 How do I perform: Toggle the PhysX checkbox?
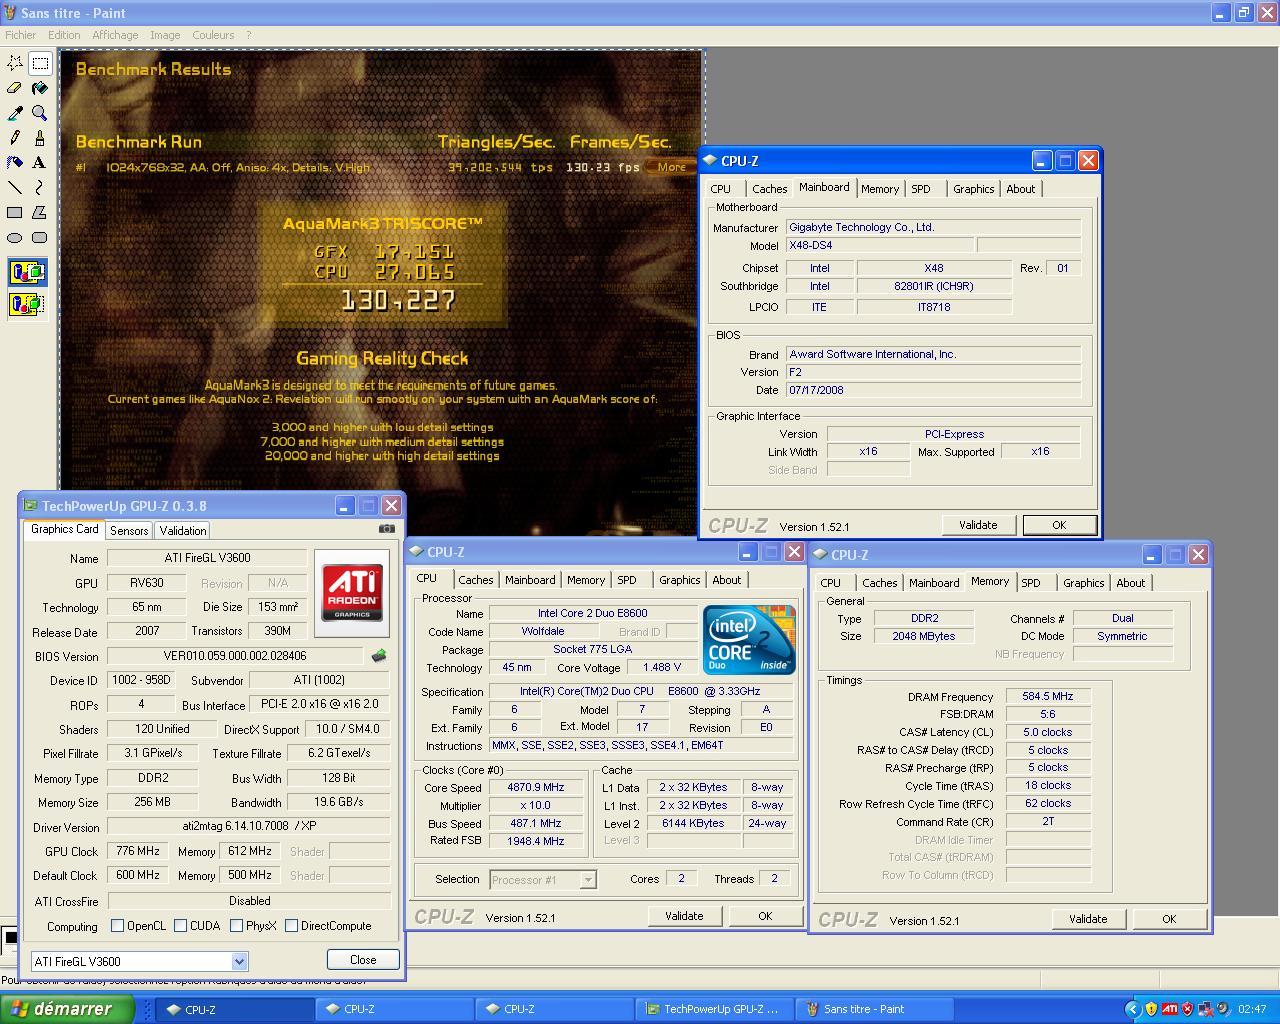[236, 926]
